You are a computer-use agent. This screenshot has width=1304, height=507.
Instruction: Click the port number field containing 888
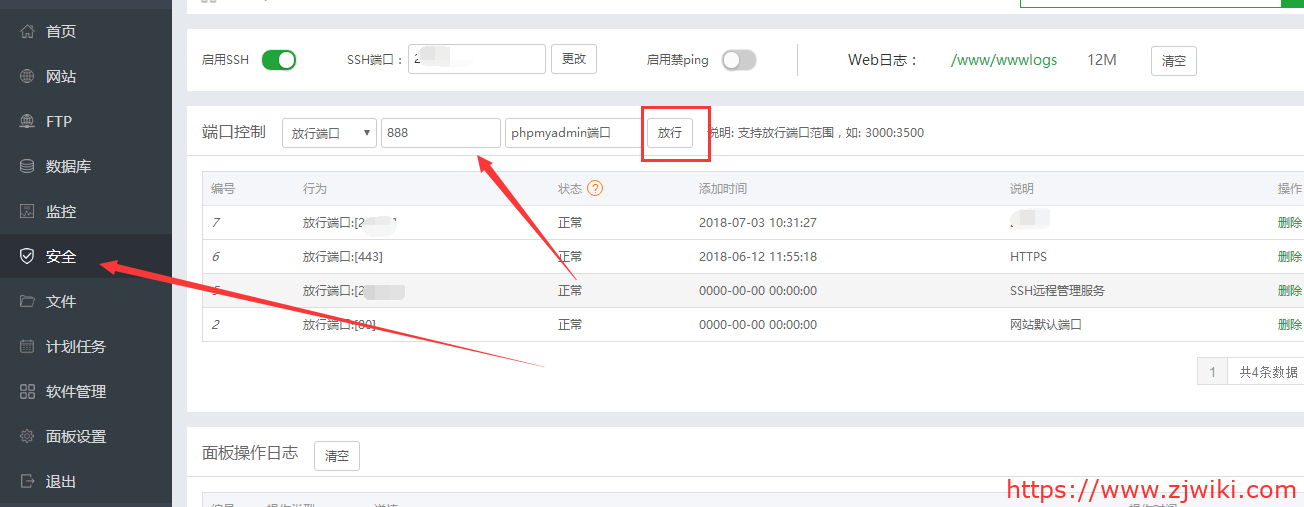440,133
